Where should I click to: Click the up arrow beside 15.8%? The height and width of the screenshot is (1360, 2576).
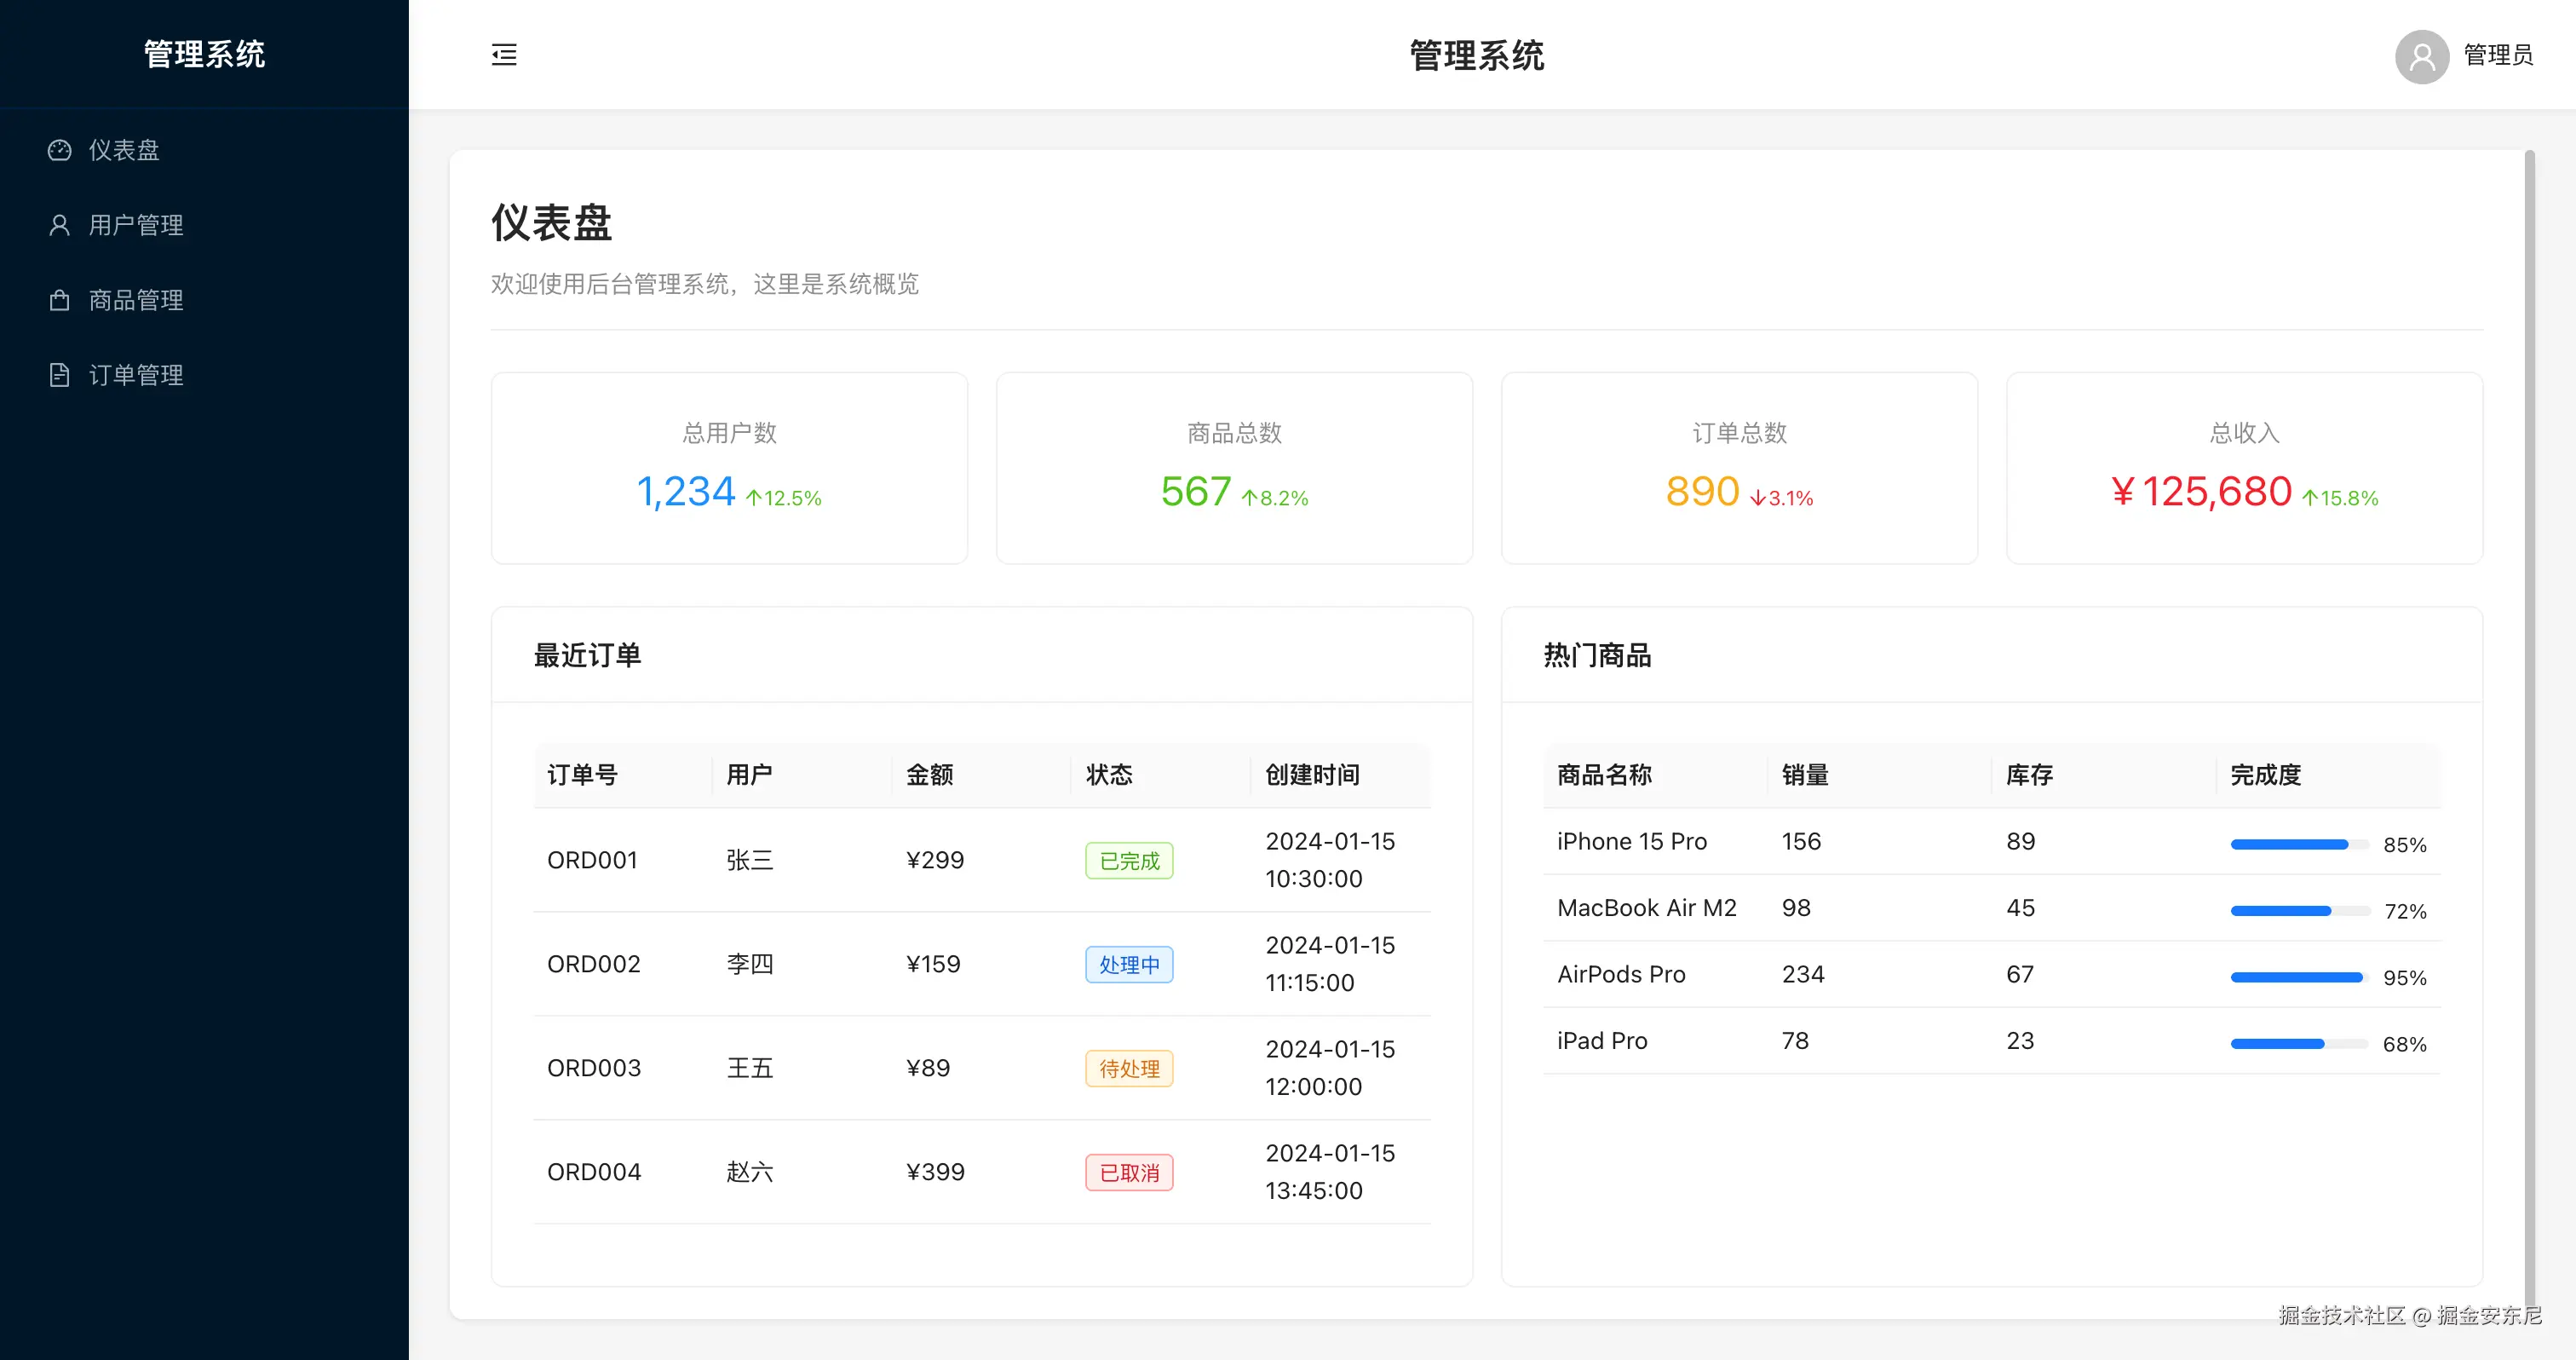pyautogui.click(x=2310, y=498)
